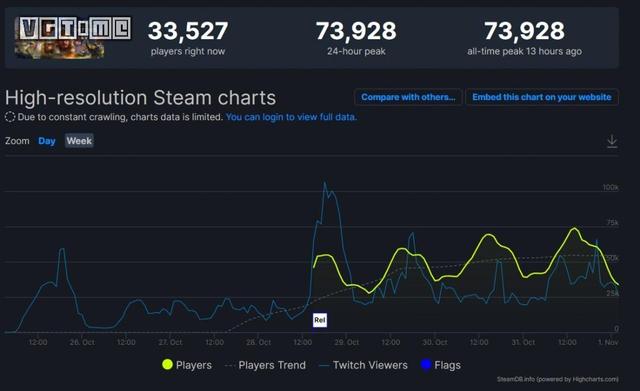Toggle the Players legend series
Image resolution: width=640 pixels, height=391 pixels.
coord(187,365)
